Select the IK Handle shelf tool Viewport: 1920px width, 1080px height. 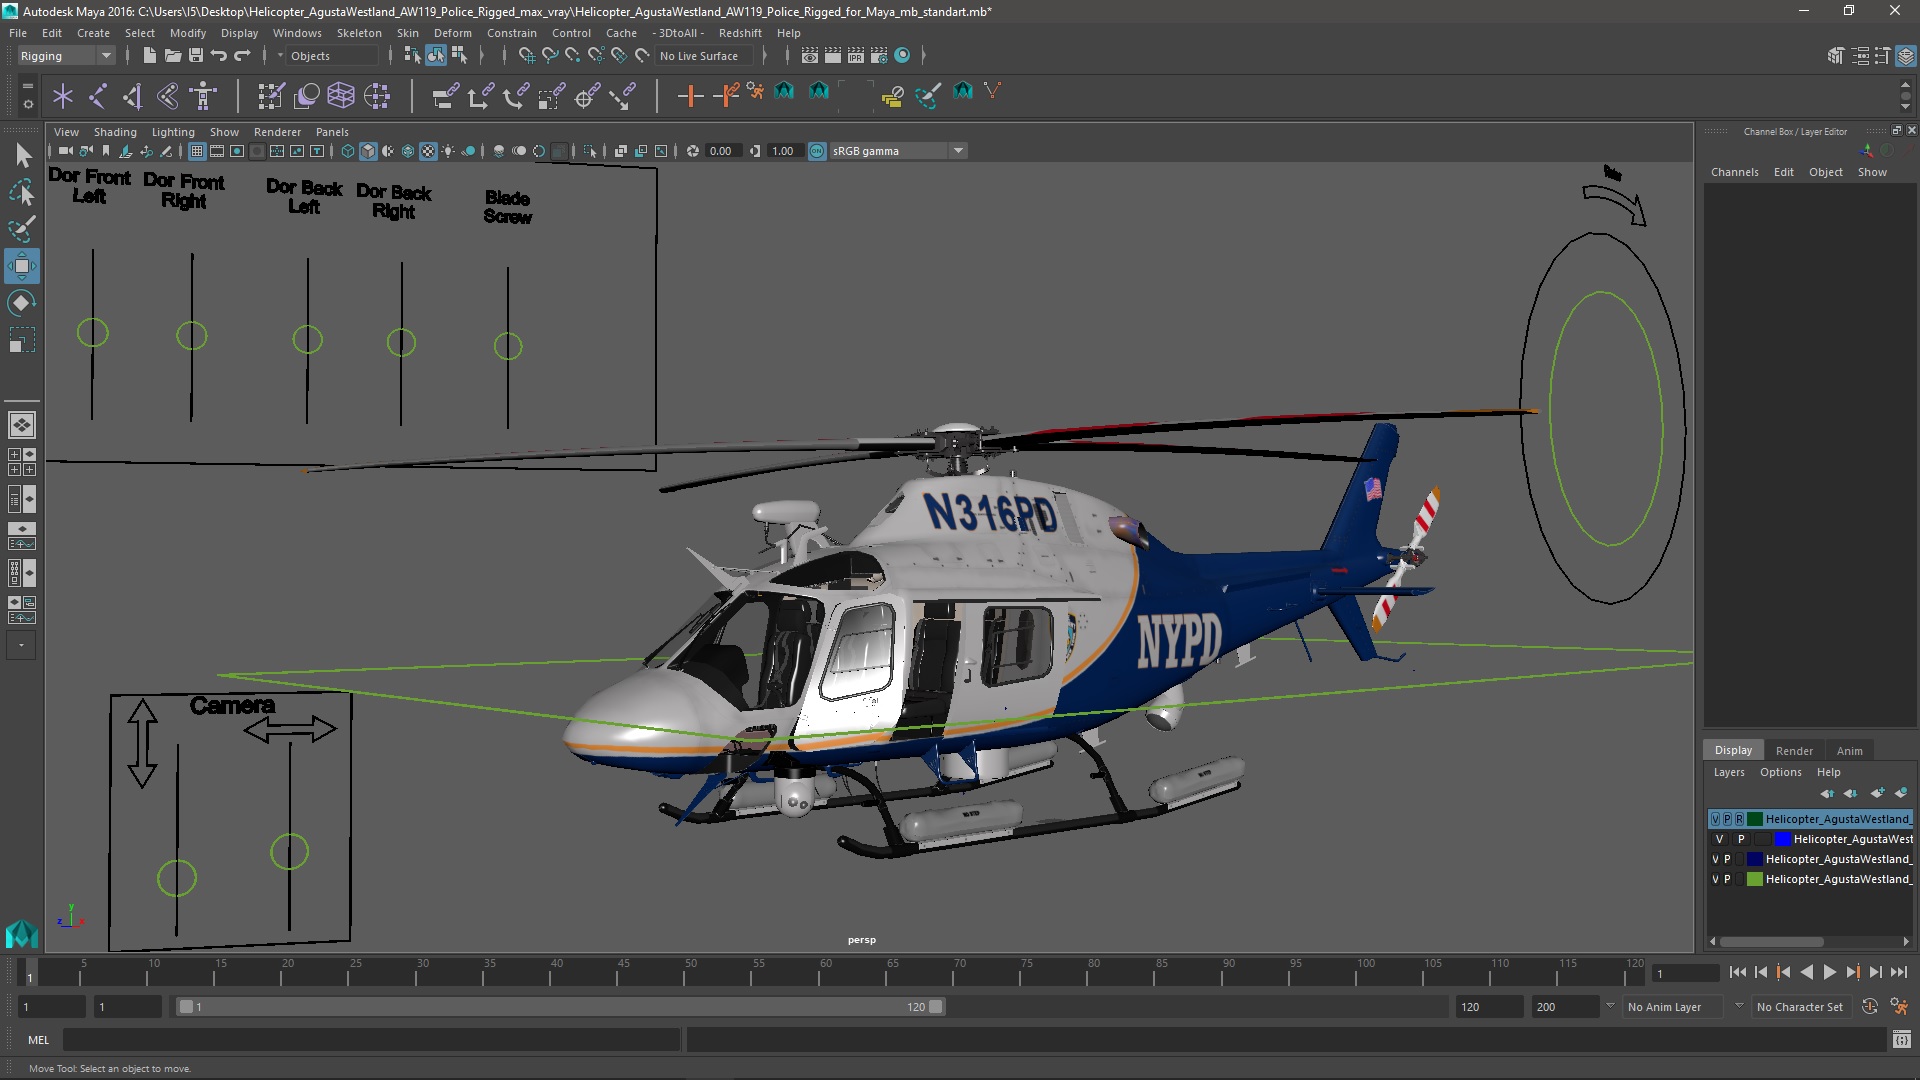[x=168, y=96]
